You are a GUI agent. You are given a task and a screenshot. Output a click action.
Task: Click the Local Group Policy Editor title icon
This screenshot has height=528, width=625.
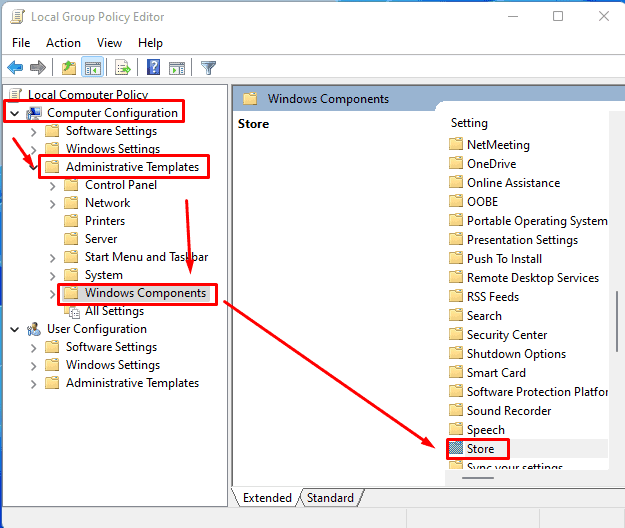point(17,17)
